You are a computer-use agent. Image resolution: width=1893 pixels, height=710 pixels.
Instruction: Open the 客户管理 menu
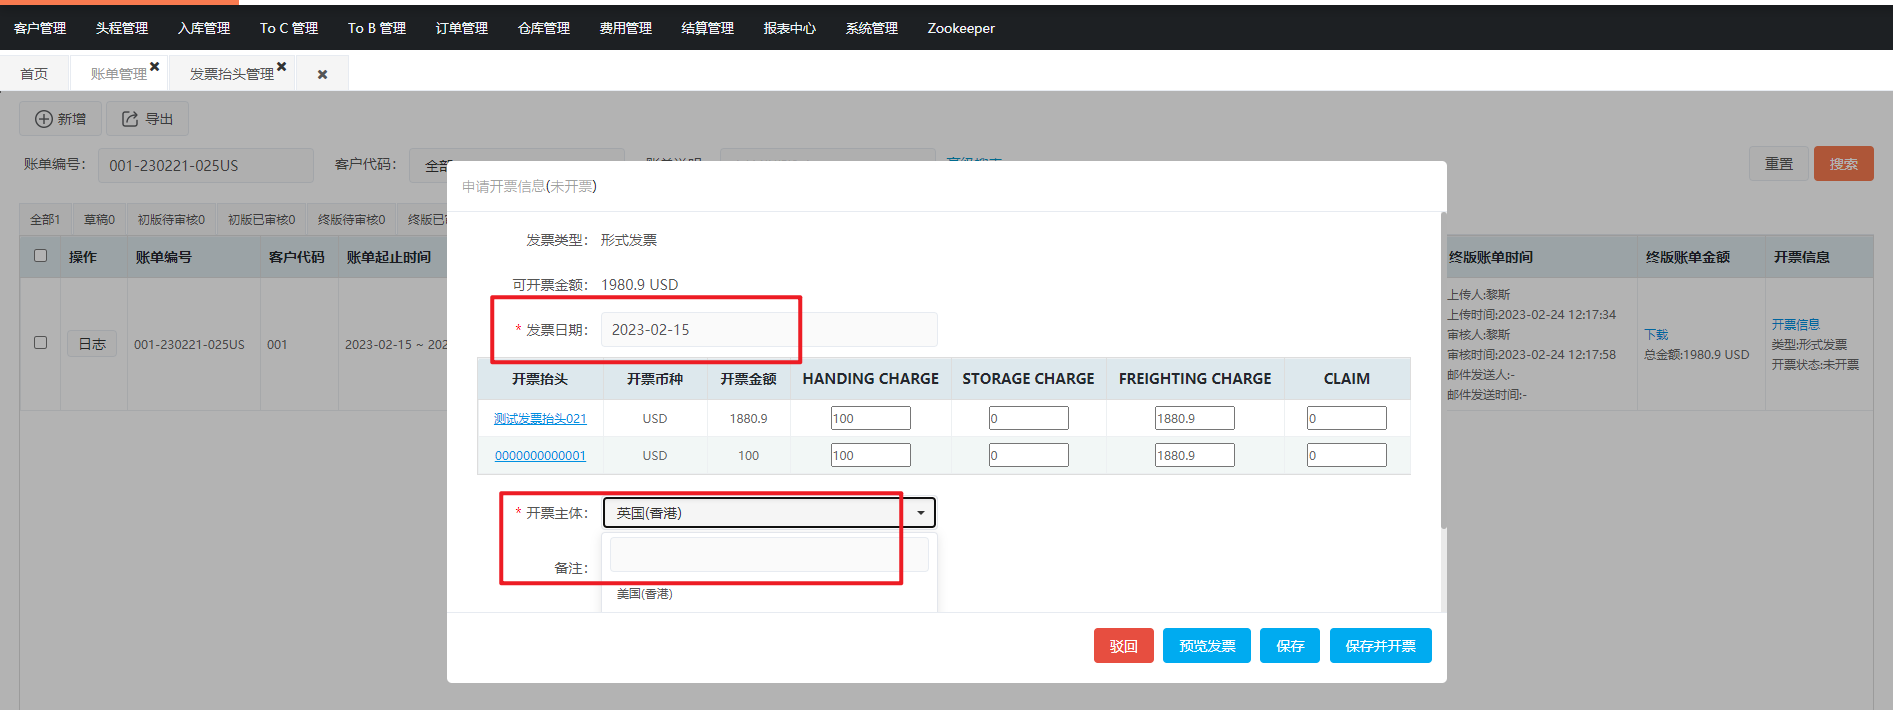pyautogui.click(x=40, y=28)
